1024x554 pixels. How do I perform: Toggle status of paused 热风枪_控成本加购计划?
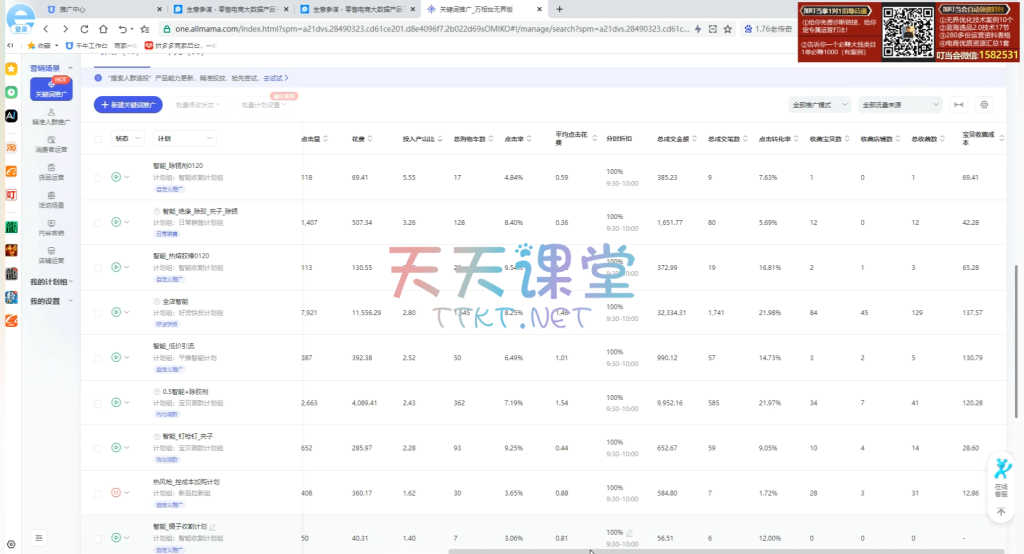[x=116, y=492]
